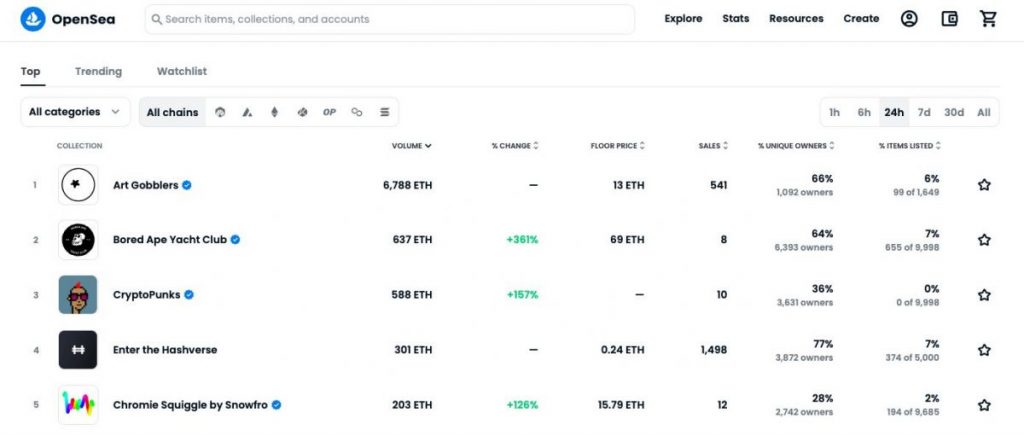Click the OpenSea wordmark text
This screenshot has height=435, width=1024.
(x=83, y=20)
